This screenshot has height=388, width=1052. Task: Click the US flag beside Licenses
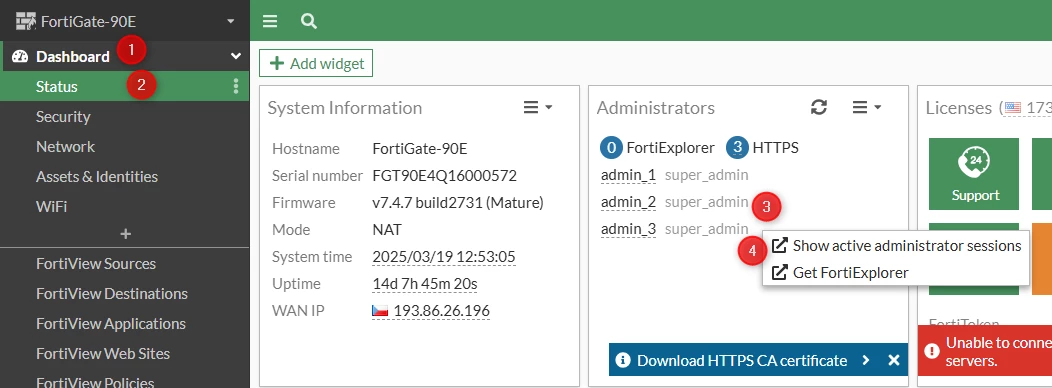tap(1012, 107)
